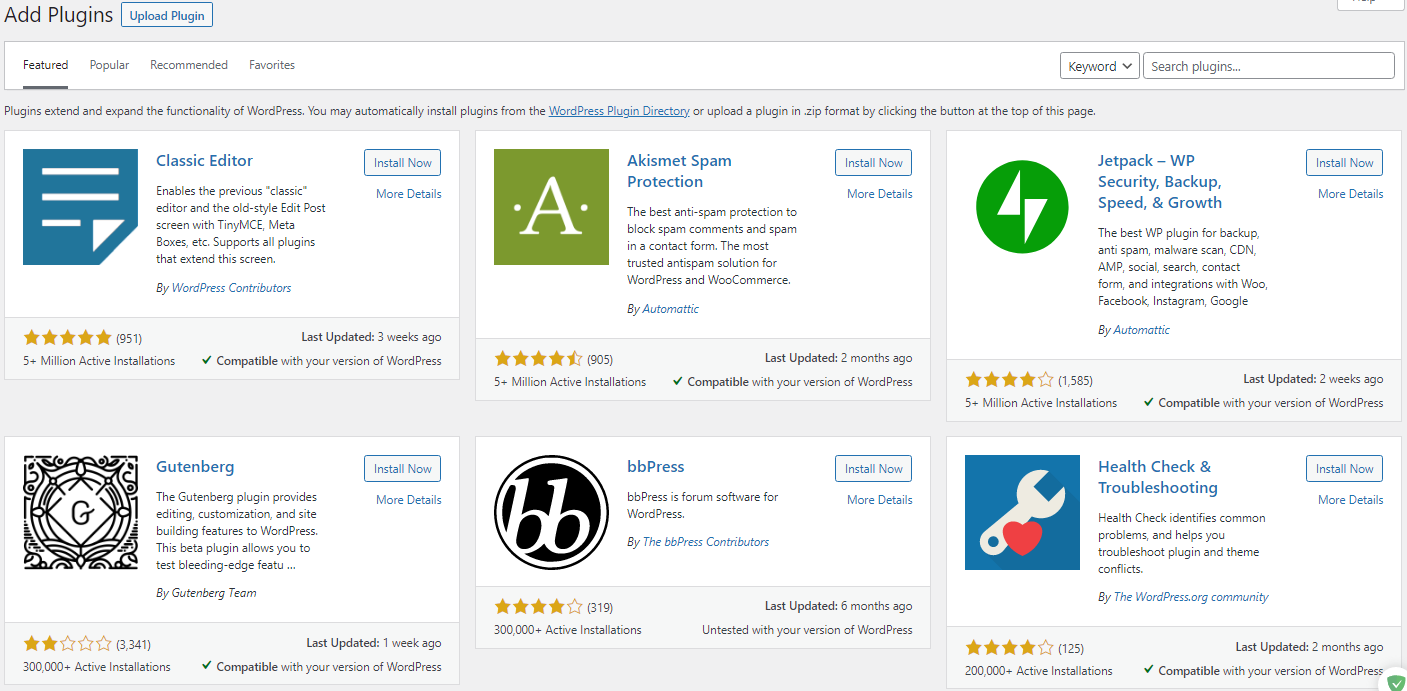
Task: Click the Classic Editor title link
Action: click(205, 161)
